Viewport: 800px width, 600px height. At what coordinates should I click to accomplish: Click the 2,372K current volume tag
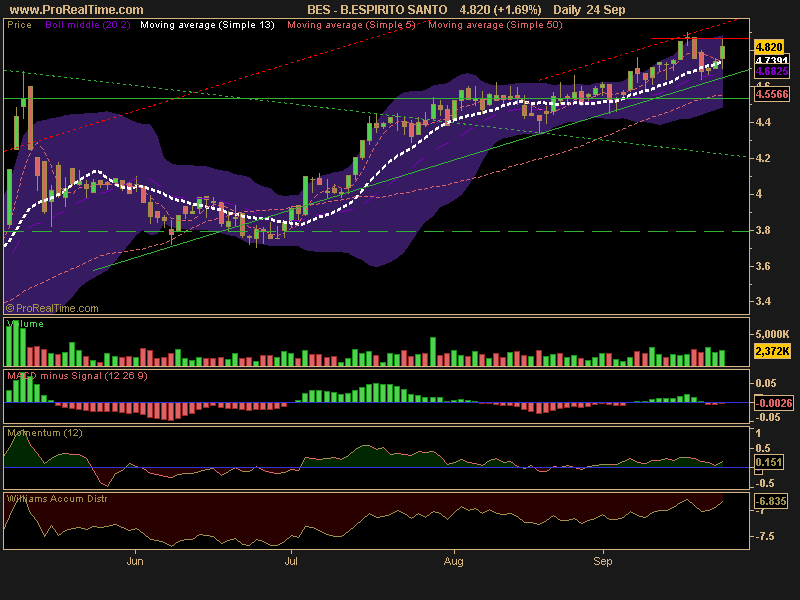[x=772, y=351]
